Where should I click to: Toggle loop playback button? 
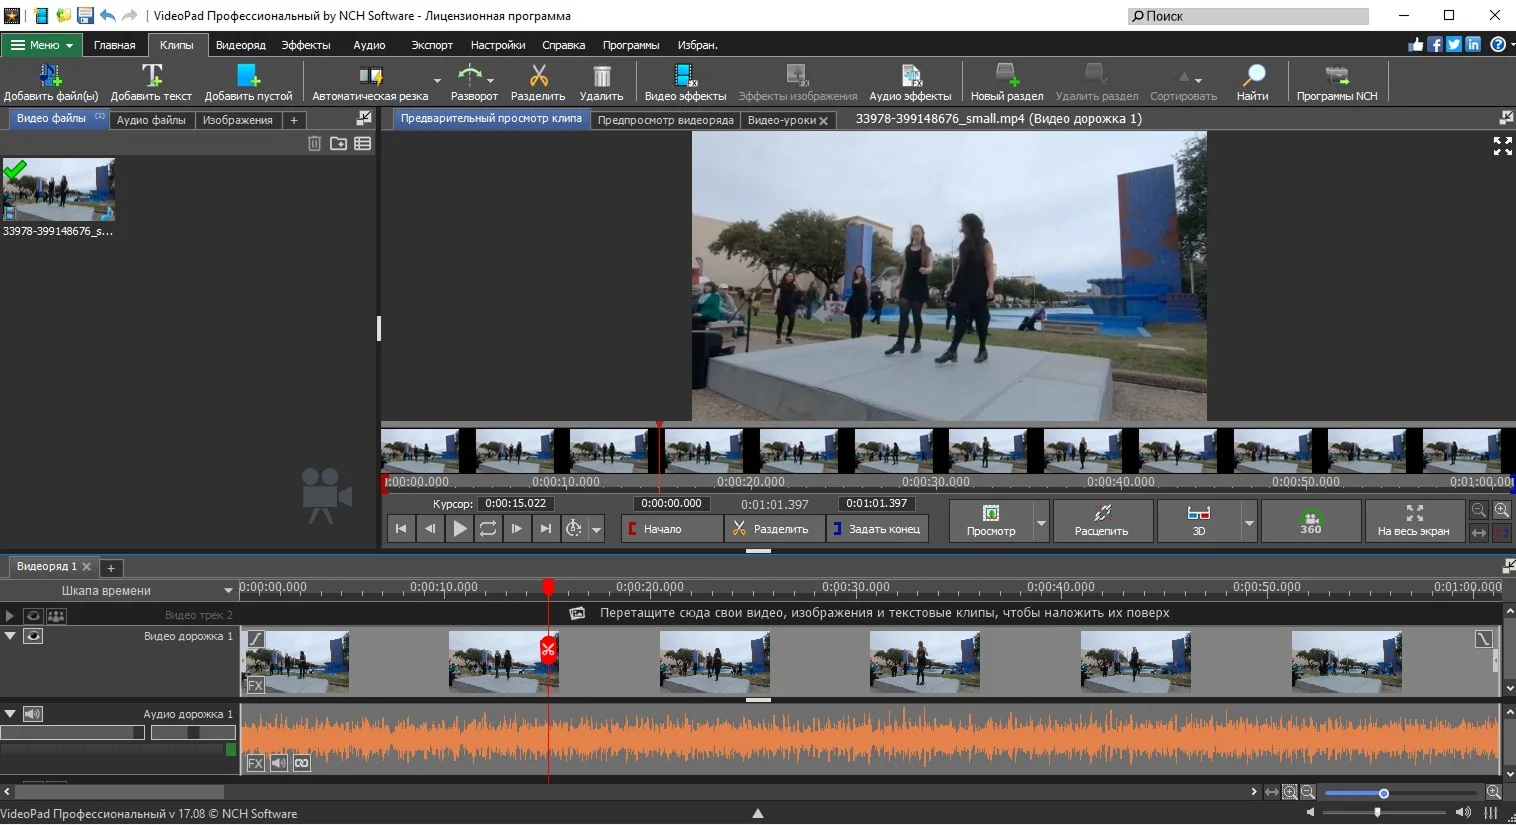[x=487, y=529]
